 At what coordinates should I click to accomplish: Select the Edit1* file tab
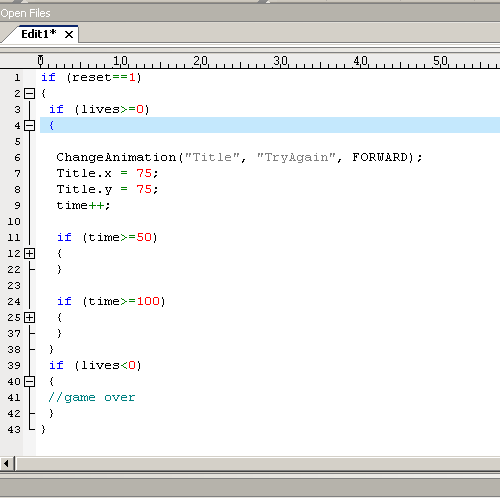(39, 34)
